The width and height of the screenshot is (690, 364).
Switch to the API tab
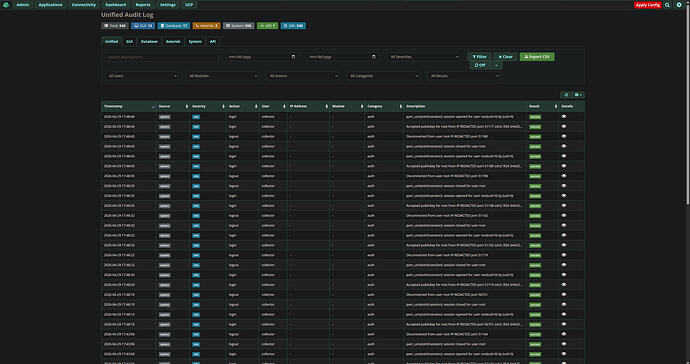213,41
